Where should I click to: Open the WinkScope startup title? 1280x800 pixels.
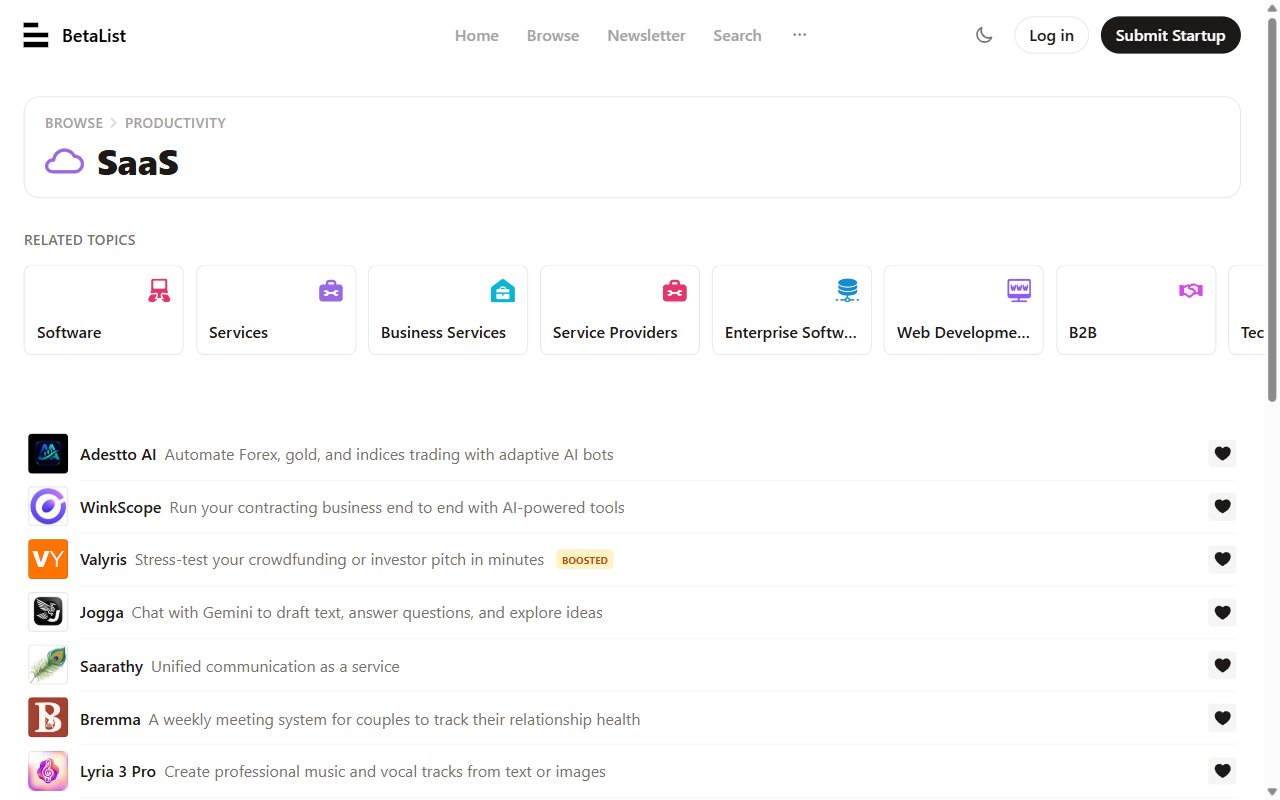(120, 507)
